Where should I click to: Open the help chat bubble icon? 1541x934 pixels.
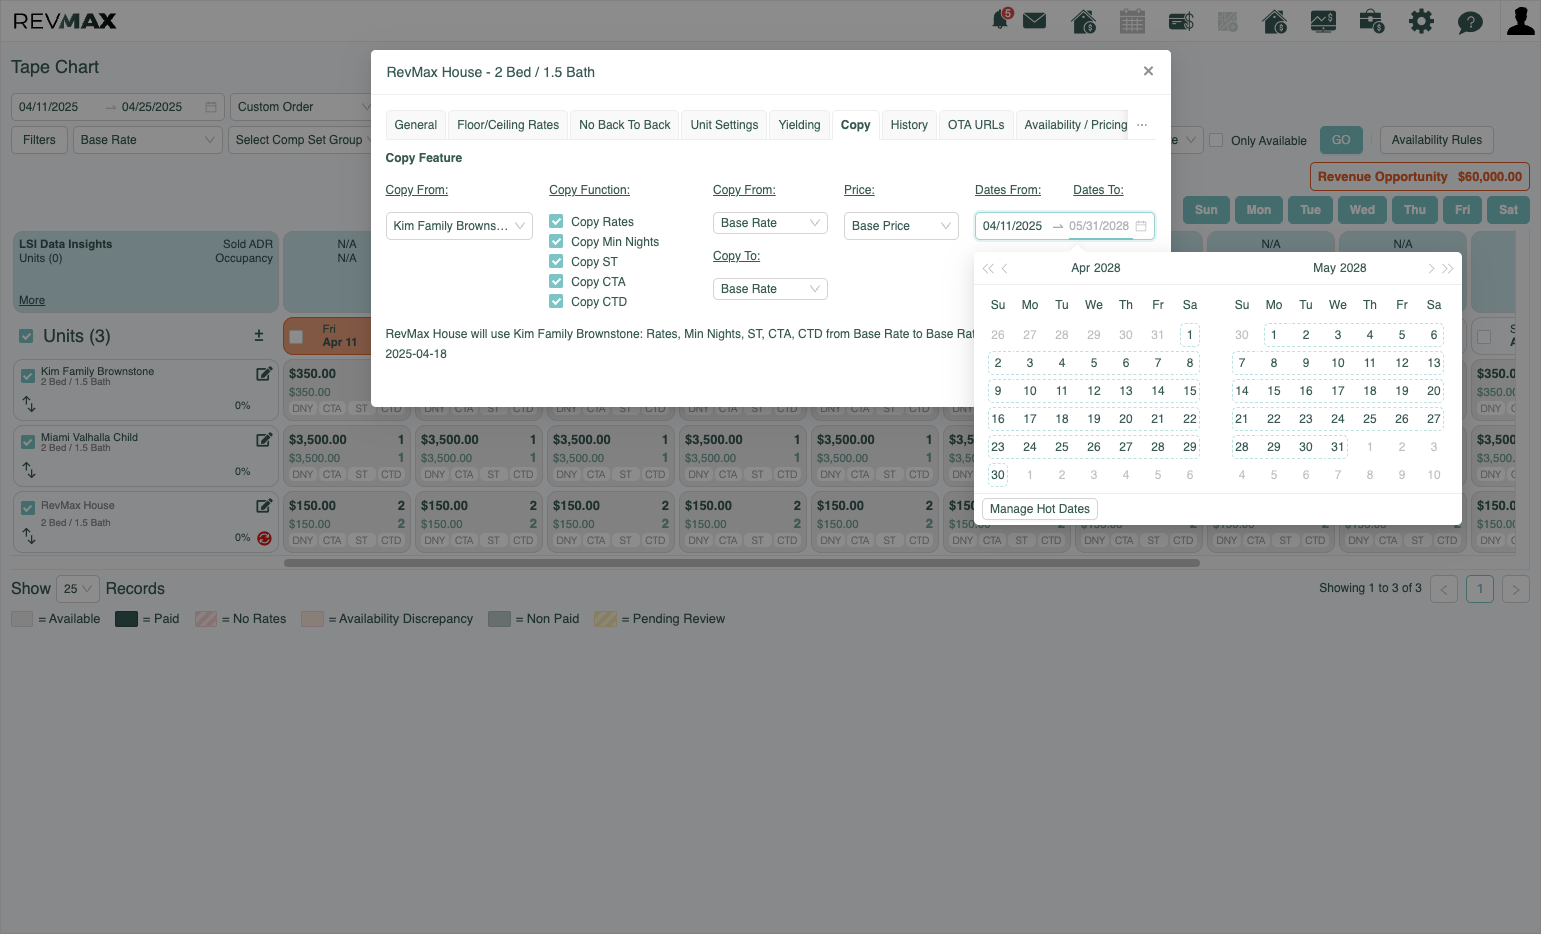(1470, 22)
